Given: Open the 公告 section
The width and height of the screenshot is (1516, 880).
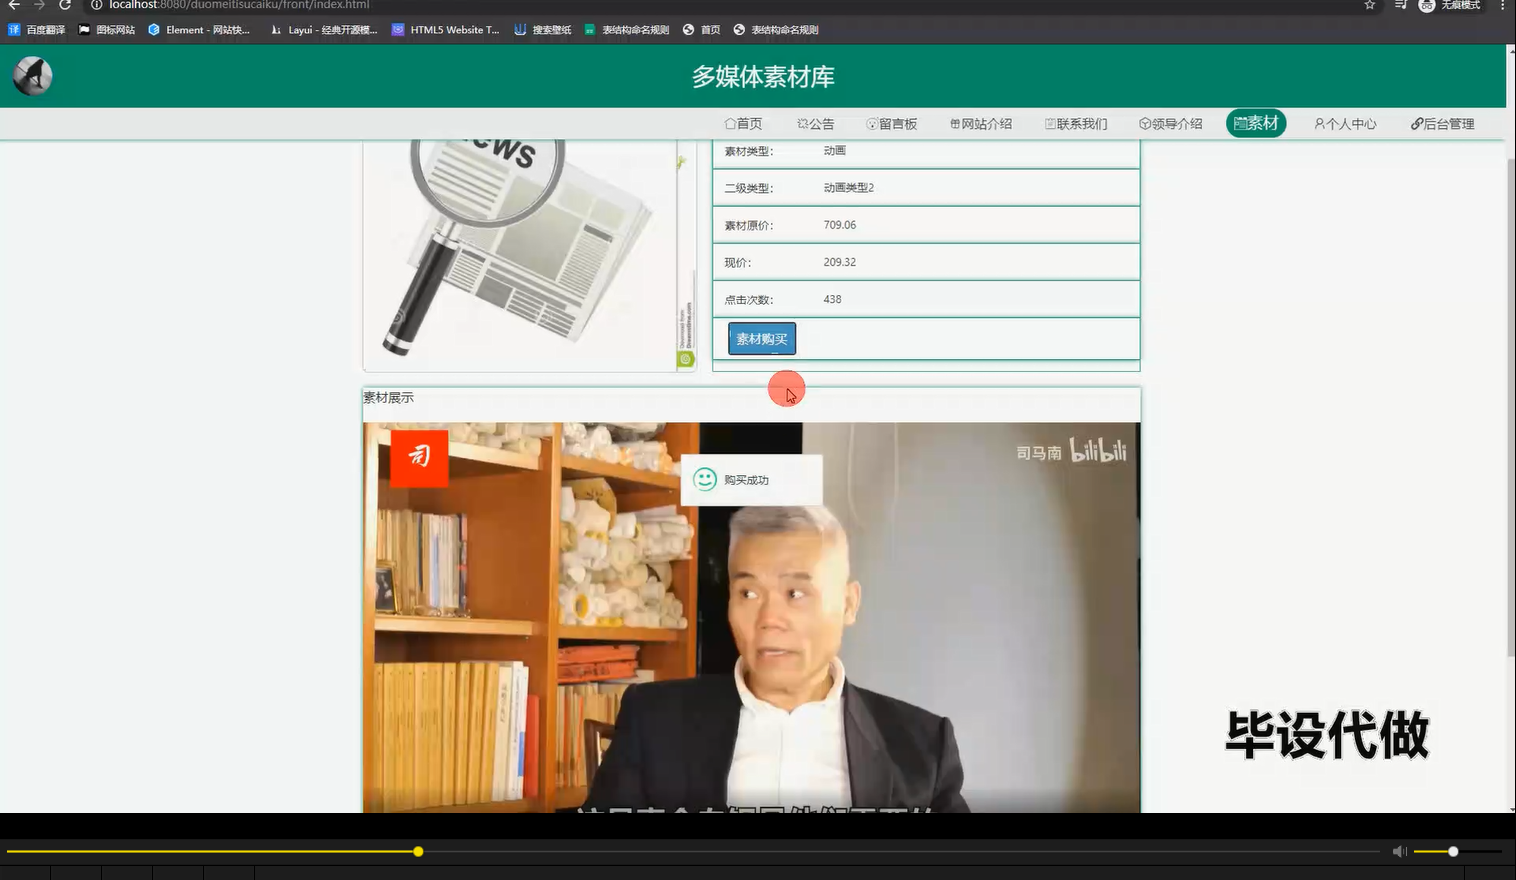Looking at the screenshot, I should (816, 123).
